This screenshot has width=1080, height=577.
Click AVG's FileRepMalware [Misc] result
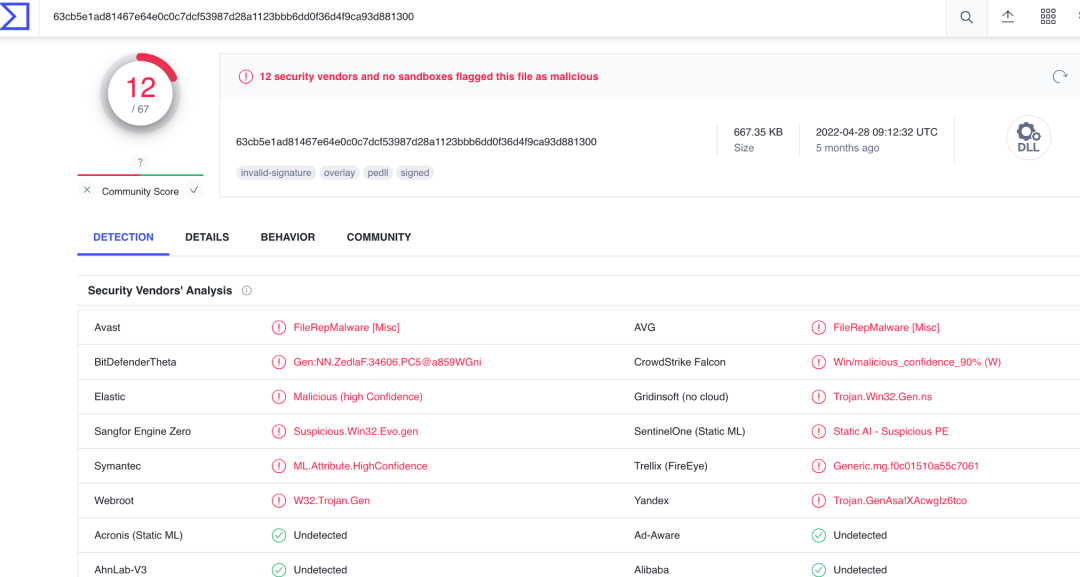pyautogui.click(x=886, y=328)
